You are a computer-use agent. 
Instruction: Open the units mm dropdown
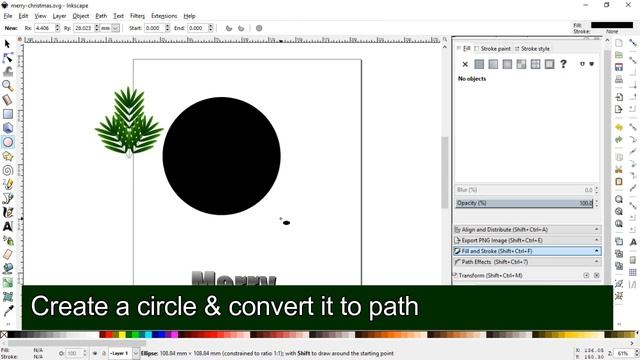point(116,28)
